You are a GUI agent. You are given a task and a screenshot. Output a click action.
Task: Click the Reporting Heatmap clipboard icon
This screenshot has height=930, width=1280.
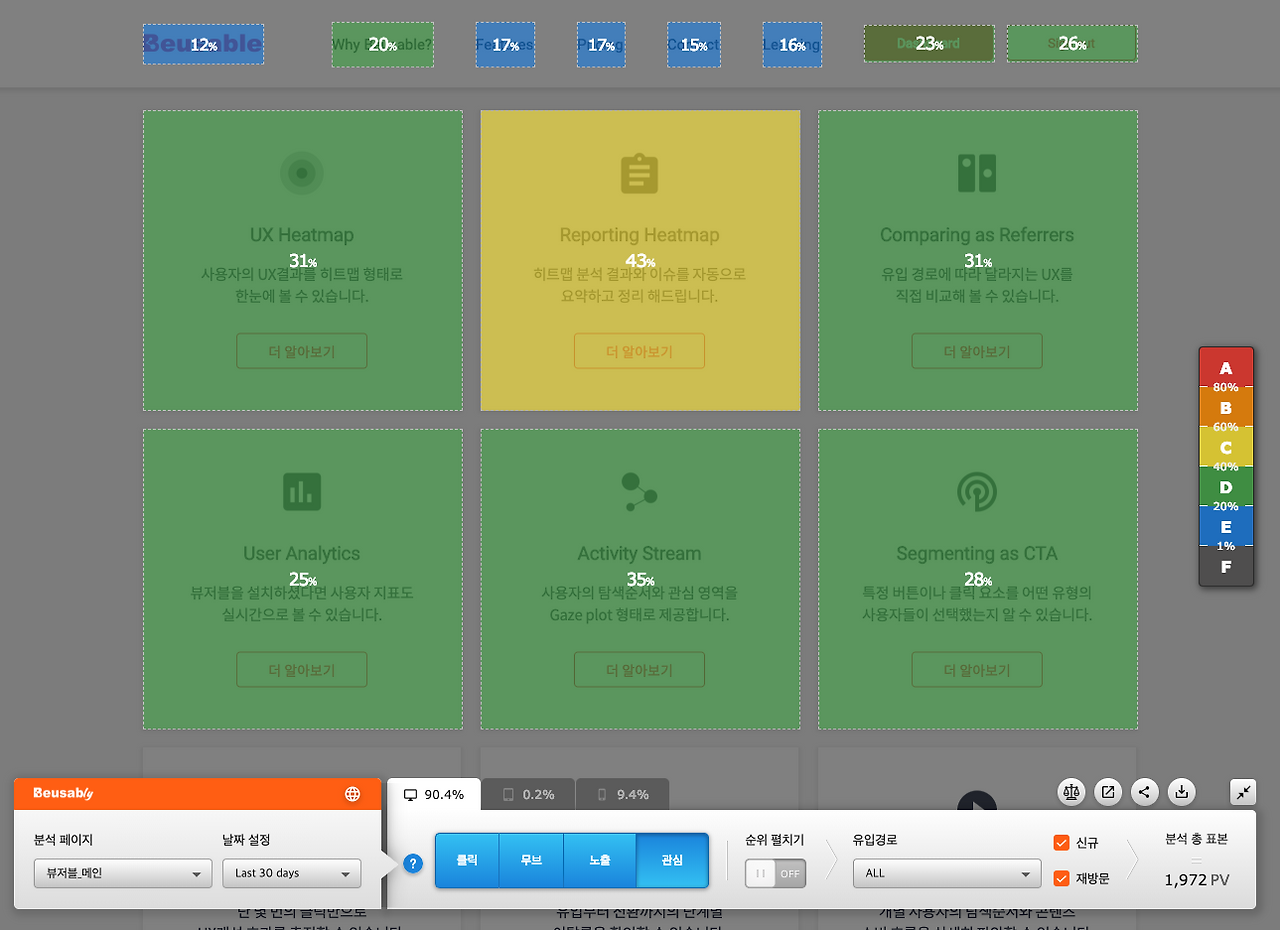coord(639,173)
